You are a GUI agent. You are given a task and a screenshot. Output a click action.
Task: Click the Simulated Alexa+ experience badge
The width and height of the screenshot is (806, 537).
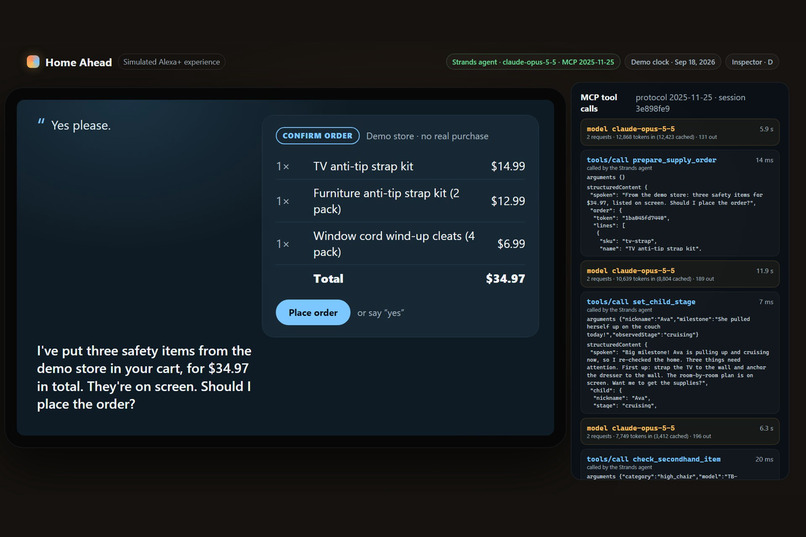171,62
